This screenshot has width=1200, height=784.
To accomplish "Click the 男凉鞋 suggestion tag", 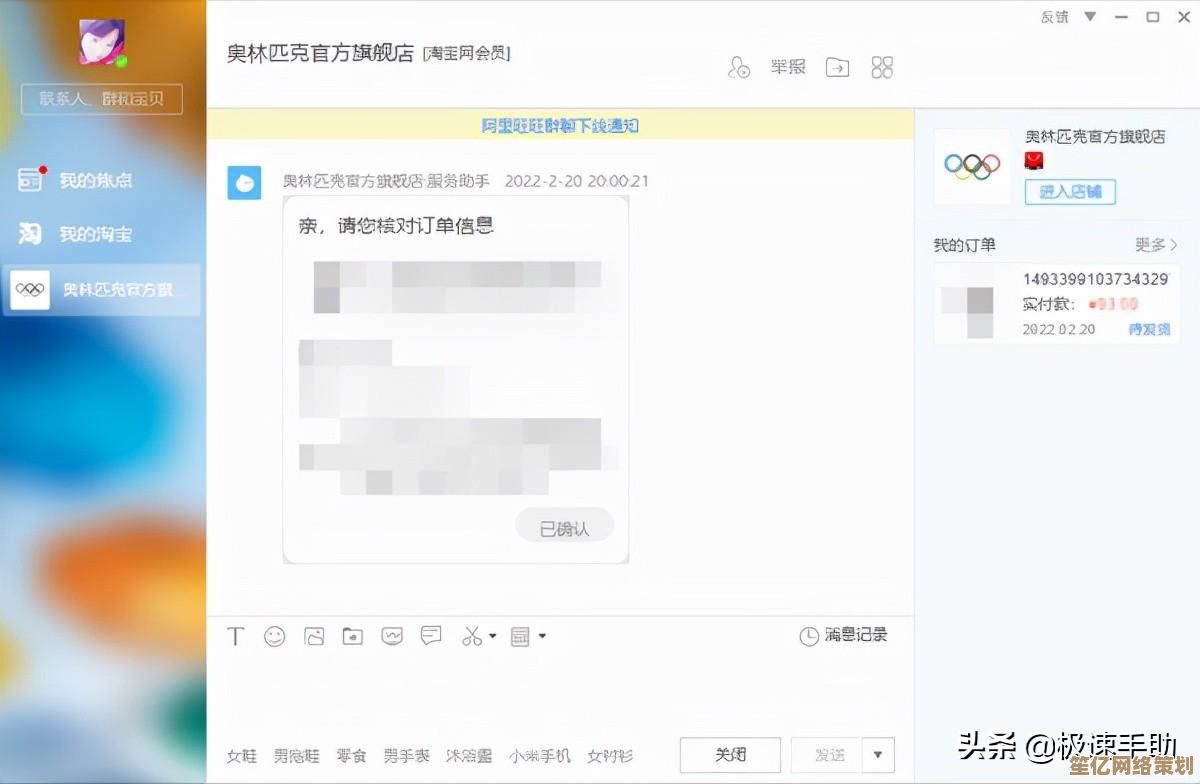I will click(x=297, y=756).
